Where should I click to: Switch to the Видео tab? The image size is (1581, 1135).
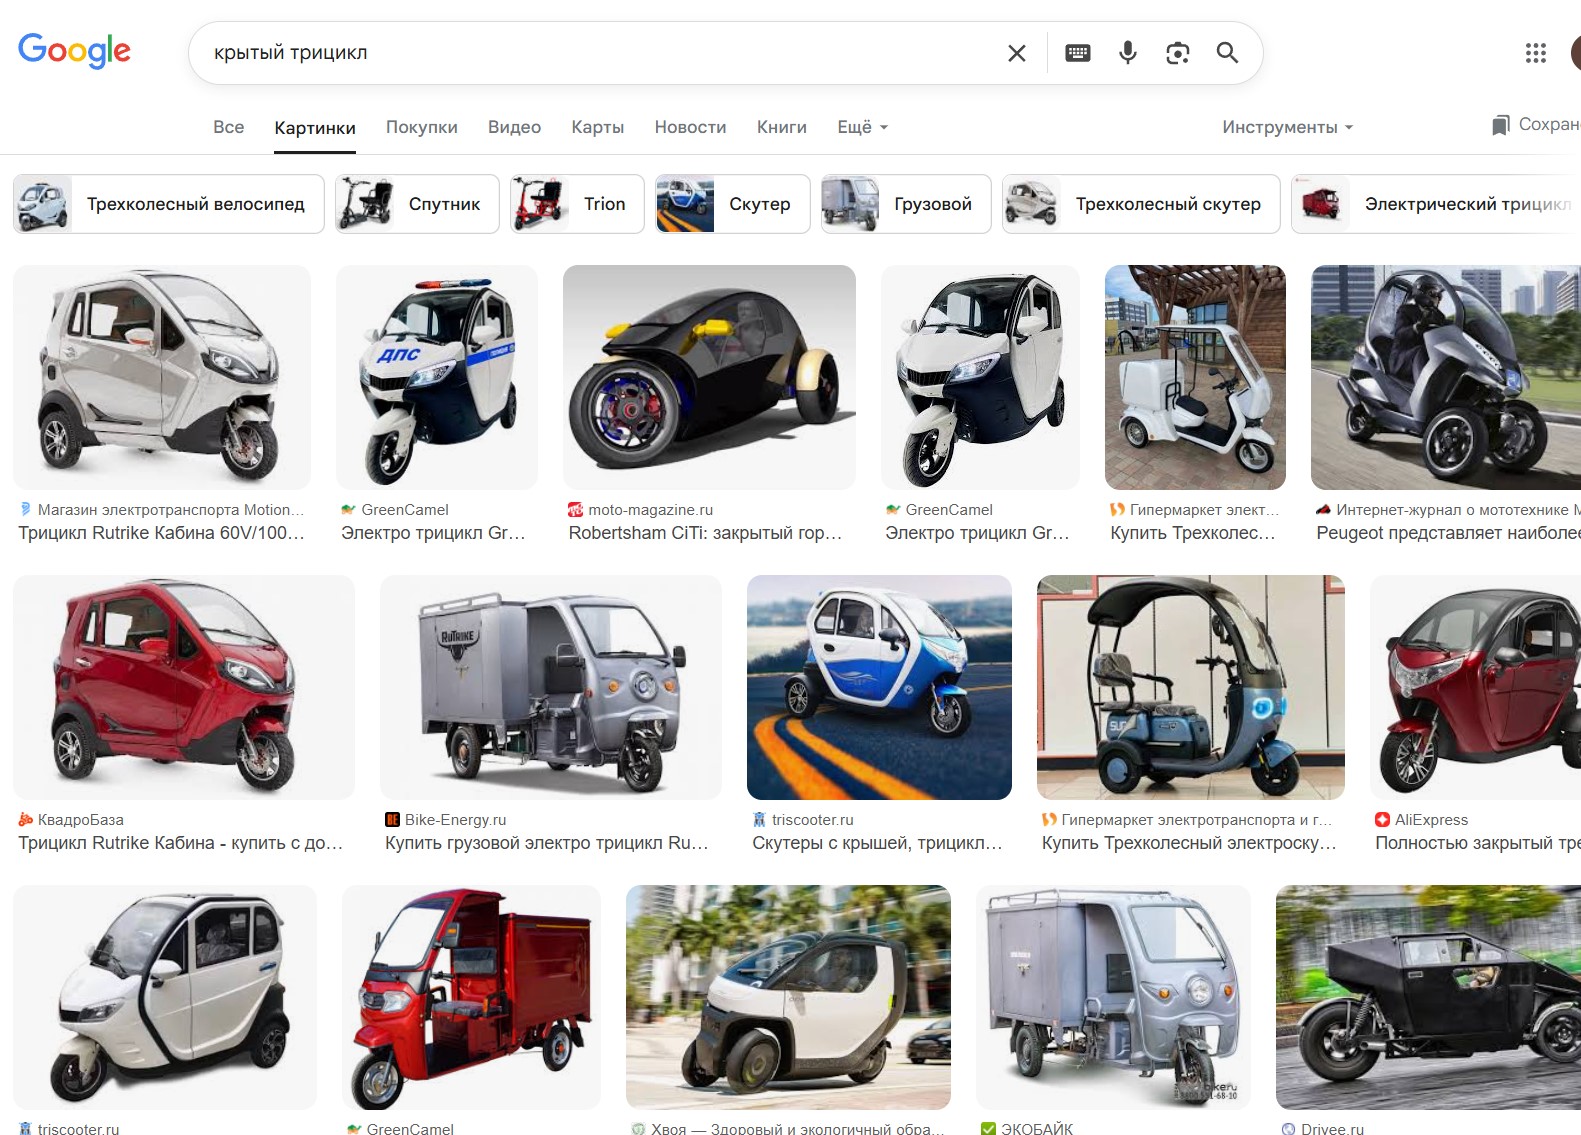point(514,127)
